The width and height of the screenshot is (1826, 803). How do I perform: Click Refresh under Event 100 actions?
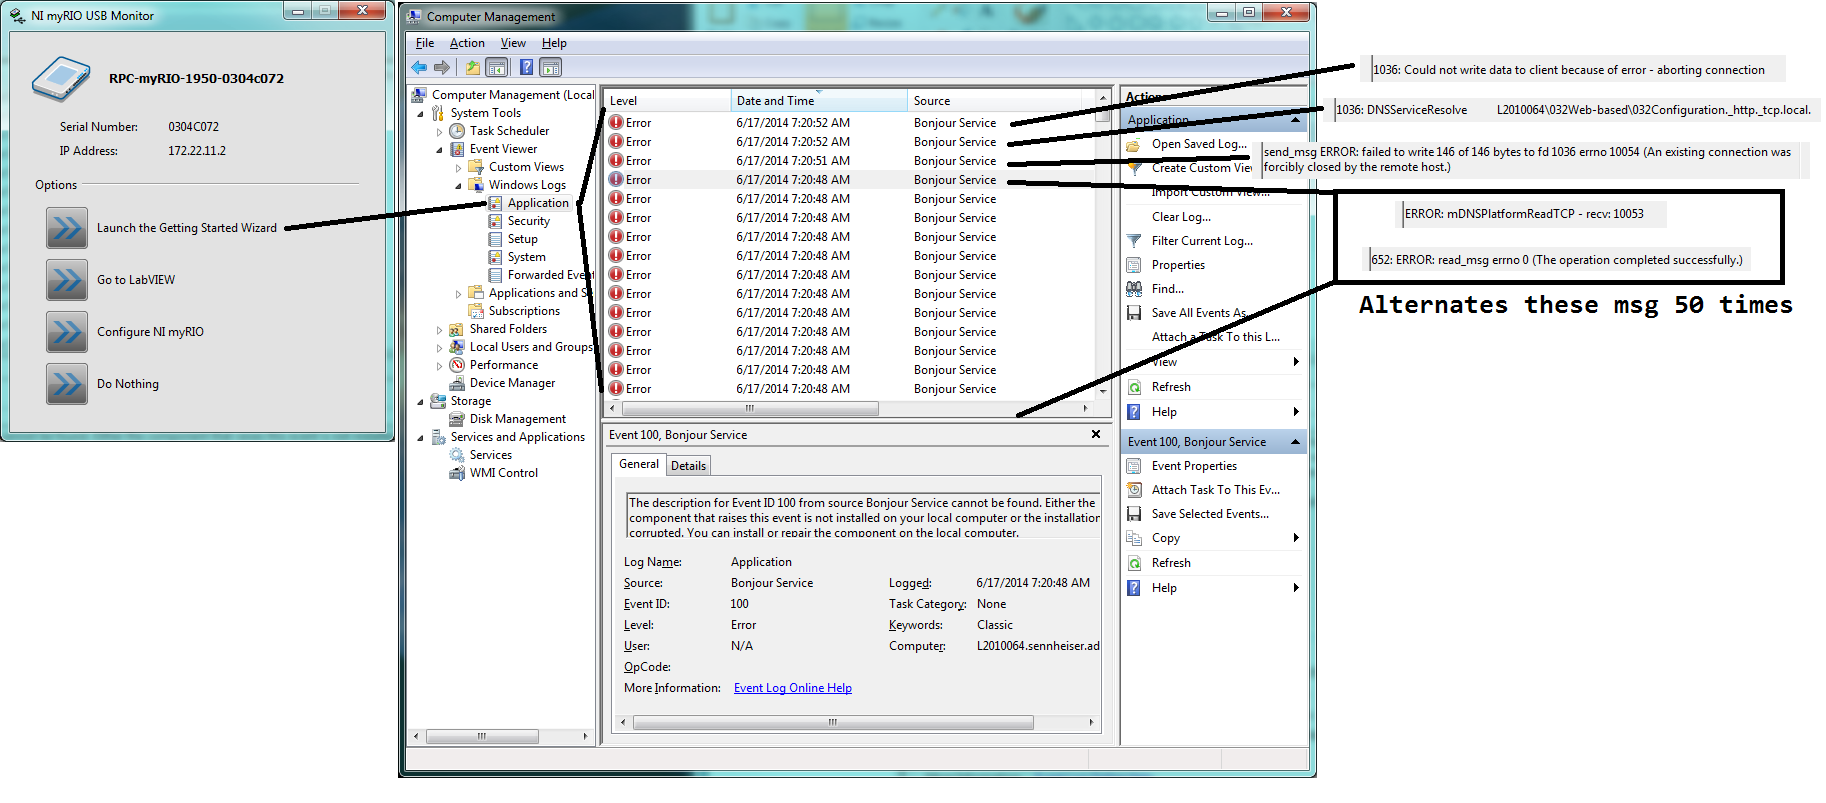coord(1171,563)
